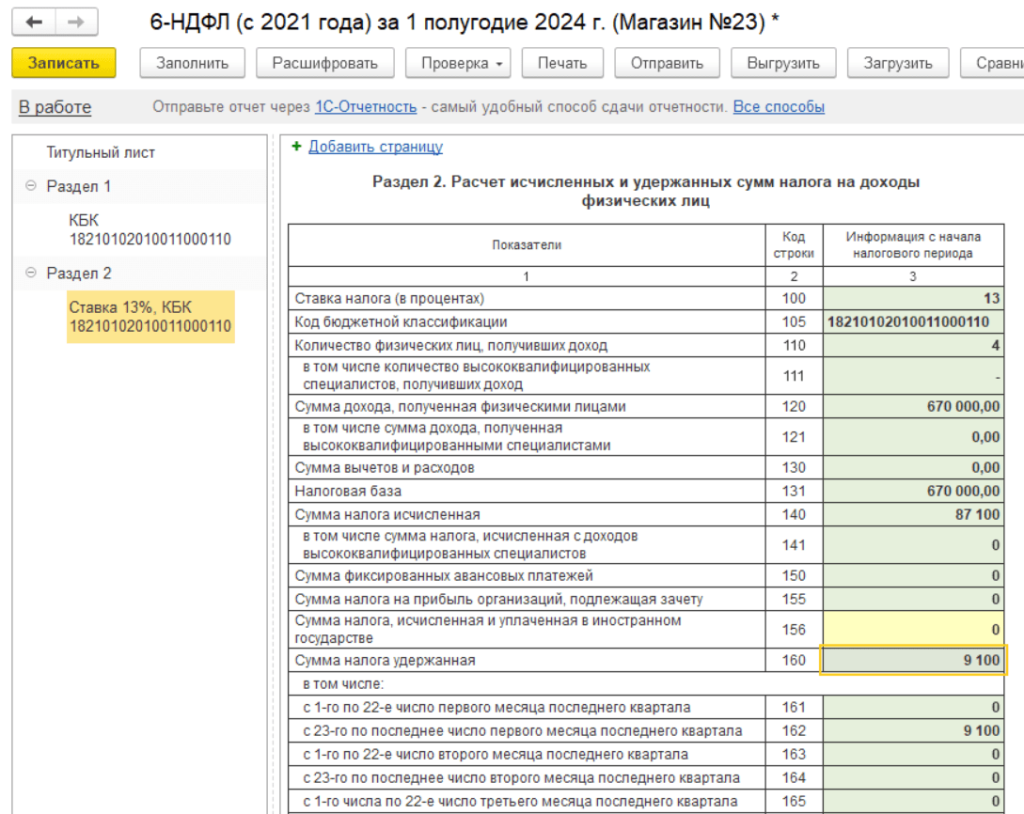Click the back navigation arrow
Viewport: 1024px width, 814px height.
point(35,21)
